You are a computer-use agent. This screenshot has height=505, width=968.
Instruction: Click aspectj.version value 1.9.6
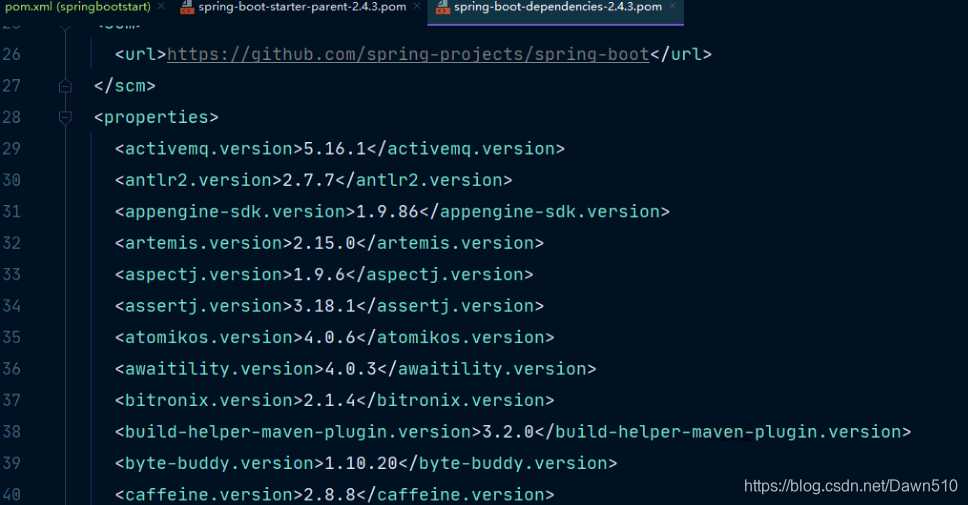[x=319, y=275]
